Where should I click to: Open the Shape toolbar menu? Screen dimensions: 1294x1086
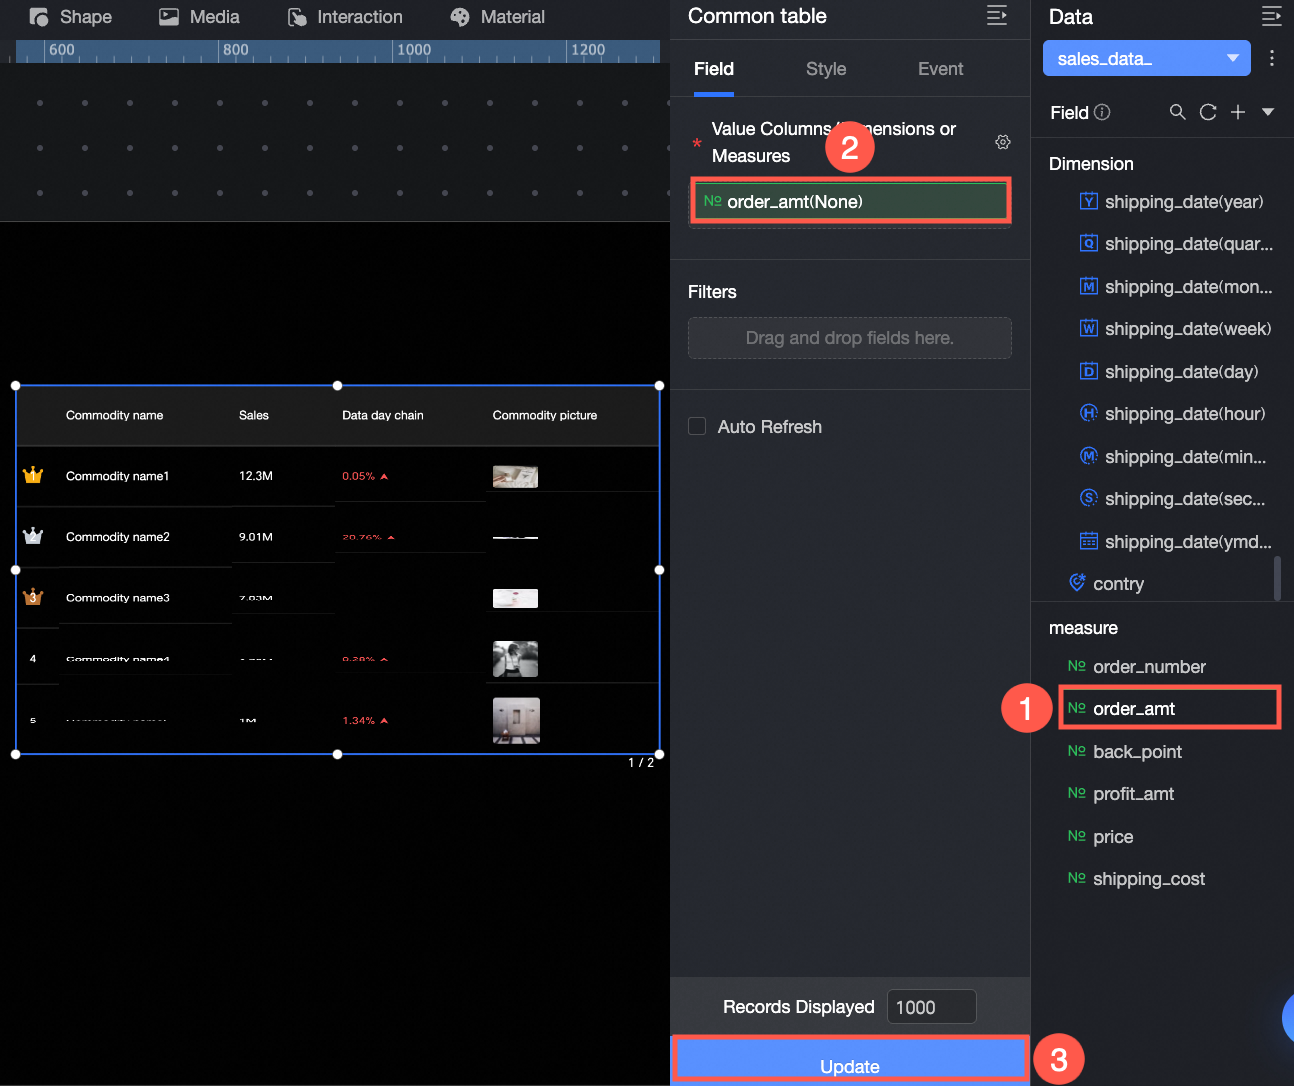[70, 17]
